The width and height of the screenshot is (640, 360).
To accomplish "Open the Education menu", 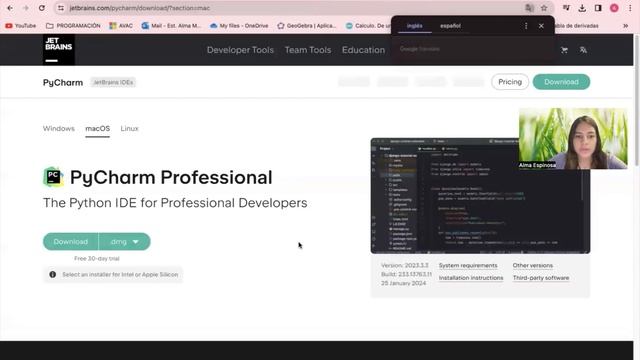I will pyautogui.click(x=363, y=50).
